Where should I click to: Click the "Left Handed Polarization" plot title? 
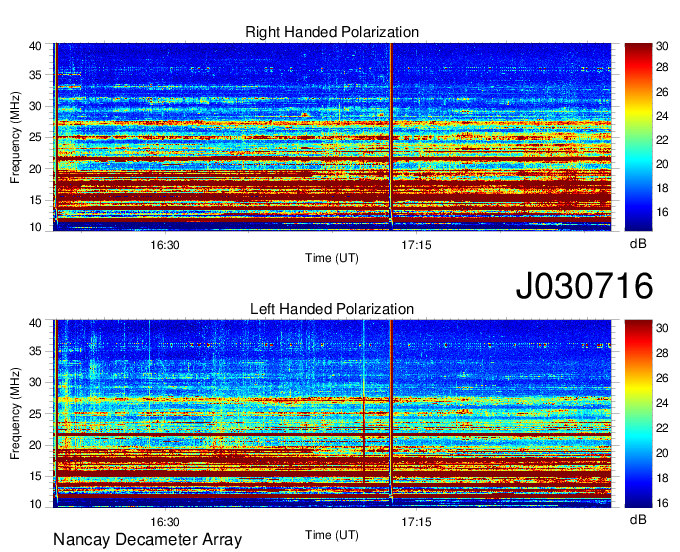(x=332, y=309)
